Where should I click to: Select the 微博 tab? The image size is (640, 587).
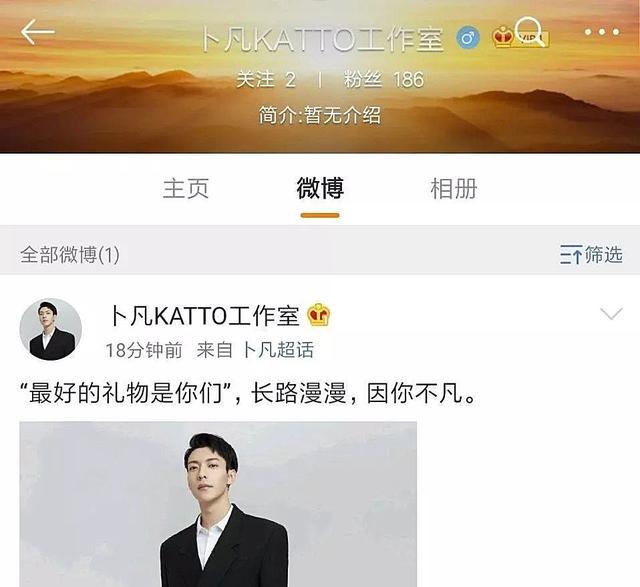(x=320, y=189)
